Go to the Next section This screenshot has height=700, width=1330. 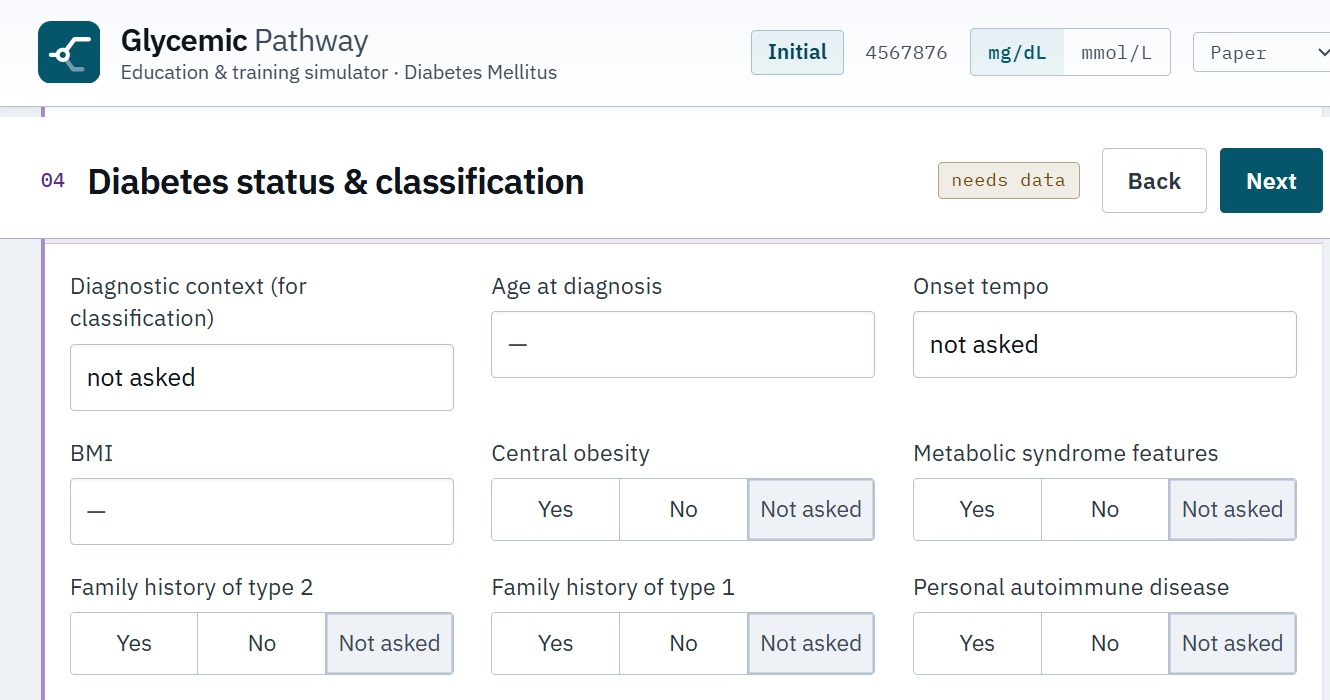(1271, 181)
